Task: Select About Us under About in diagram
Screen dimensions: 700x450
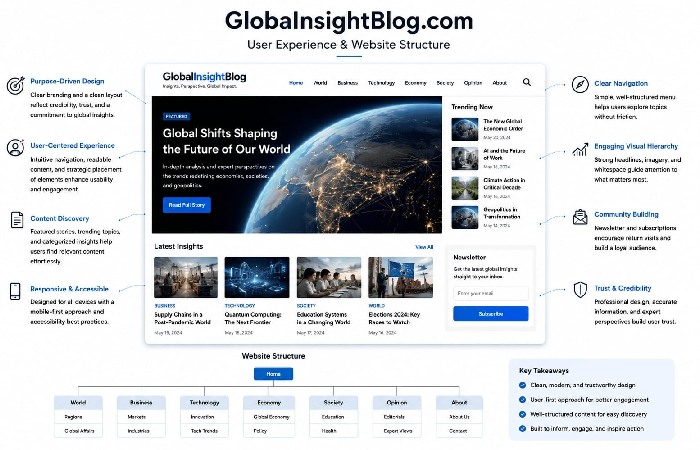Action: (x=459, y=417)
